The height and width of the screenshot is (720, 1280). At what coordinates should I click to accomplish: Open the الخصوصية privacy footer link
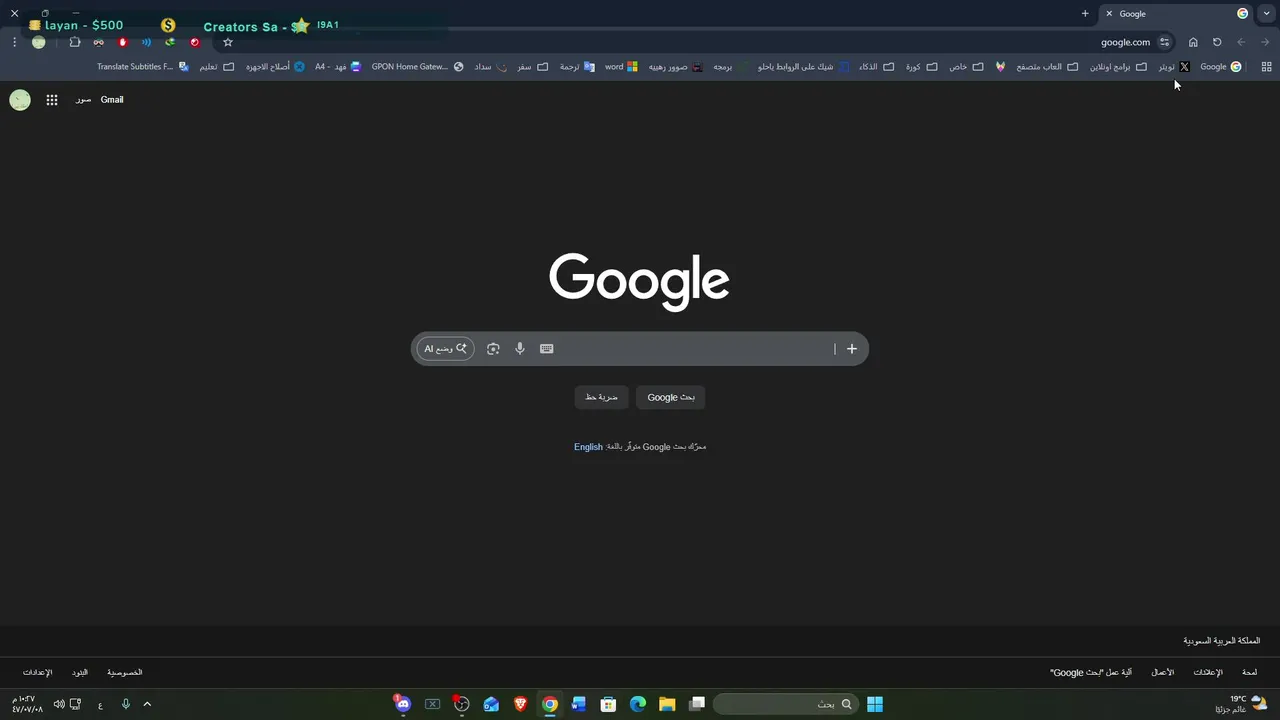click(x=125, y=673)
